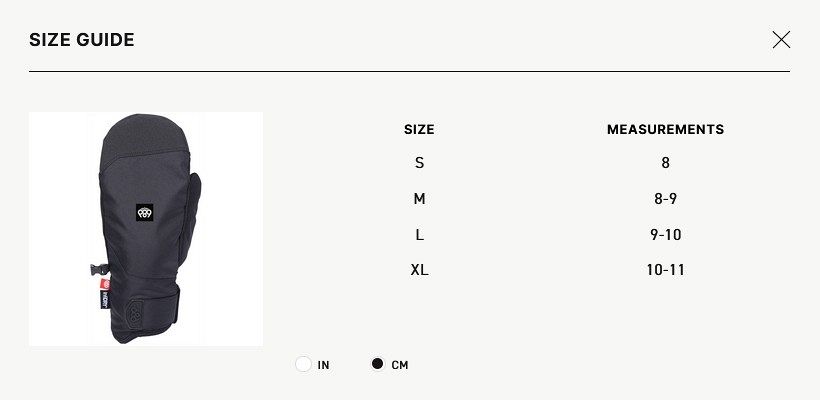
Task: Click the SIZE GUIDE heading
Action: click(82, 40)
